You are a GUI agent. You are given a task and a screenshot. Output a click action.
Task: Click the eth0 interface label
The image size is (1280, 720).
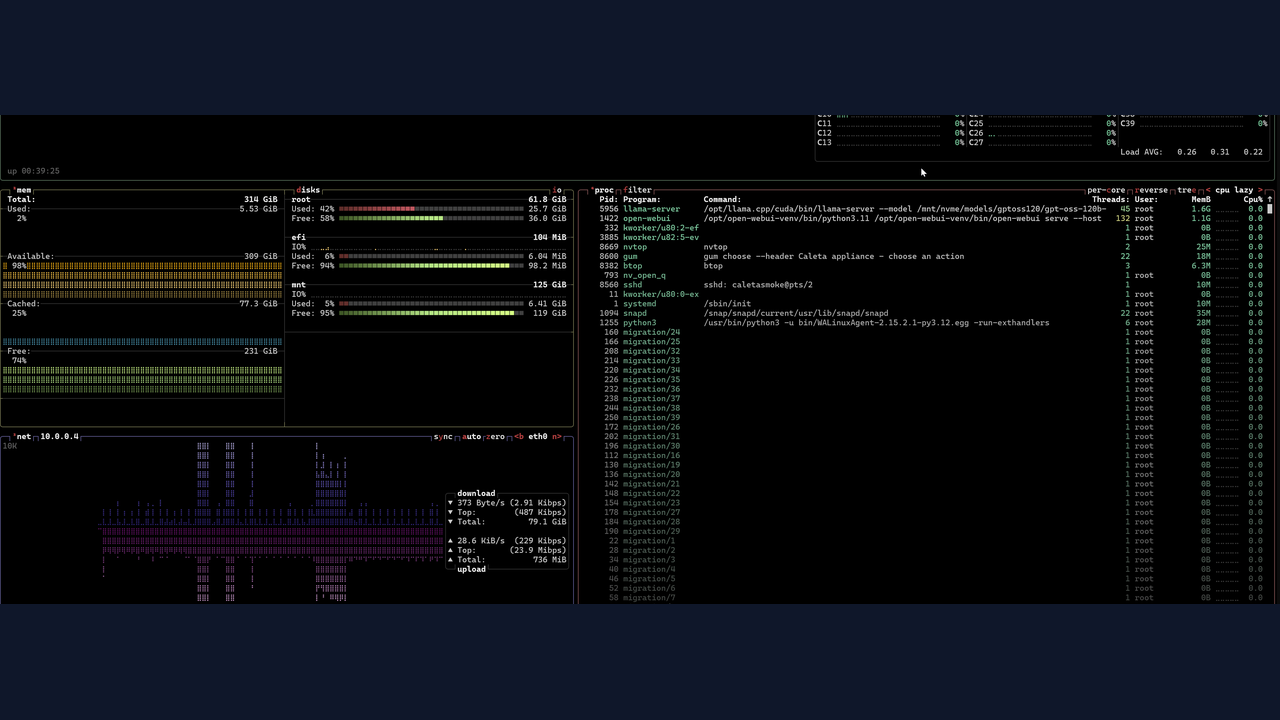(538, 437)
